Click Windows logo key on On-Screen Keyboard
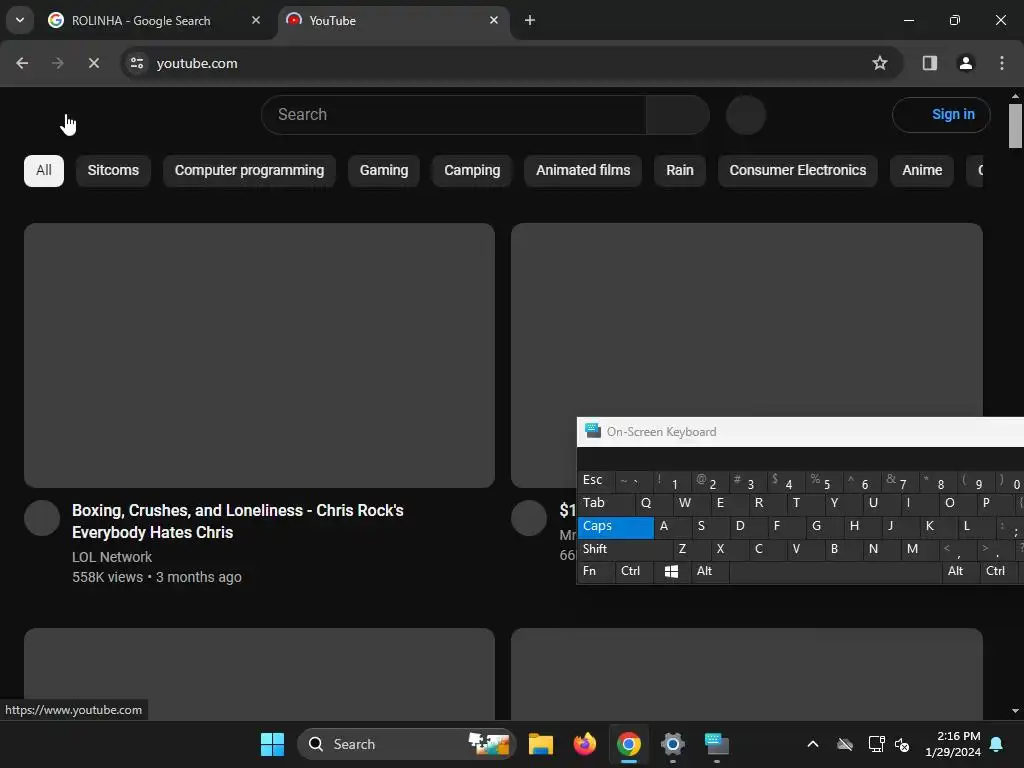Screen dimensions: 1024x768 point(671,571)
